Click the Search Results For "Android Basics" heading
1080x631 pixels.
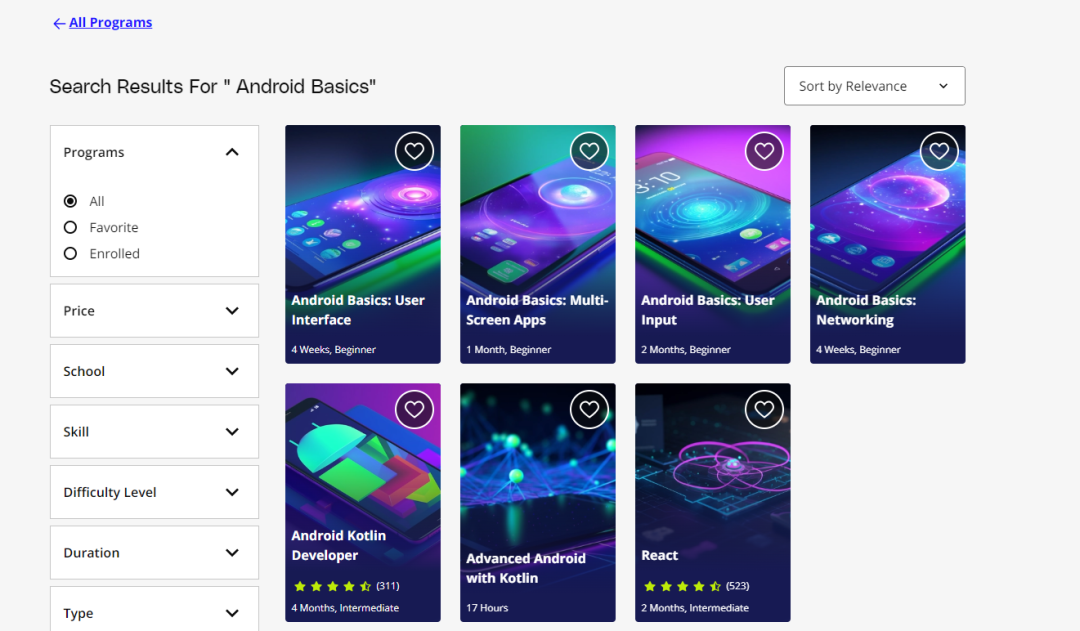213,87
